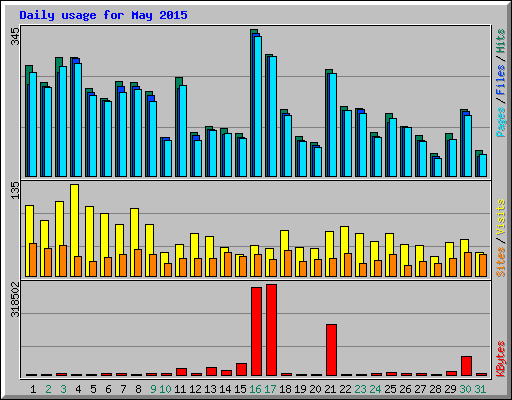The height and width of the screenshot is (400, 512).
Task: Click the Pages / Files / Hits legend
Action: (x=501, y=83)
